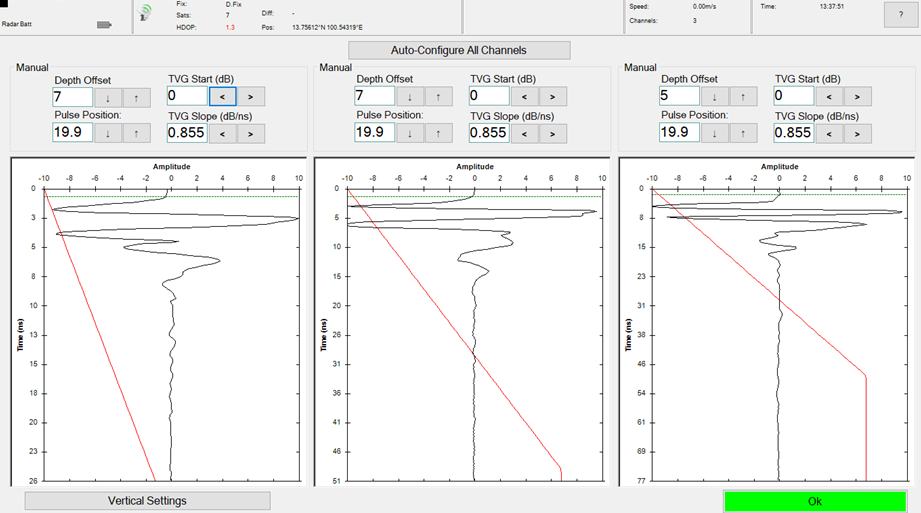The image size is (921, 513).
Task: Click the GPS satellite signal icon
Action: [146, 14]
